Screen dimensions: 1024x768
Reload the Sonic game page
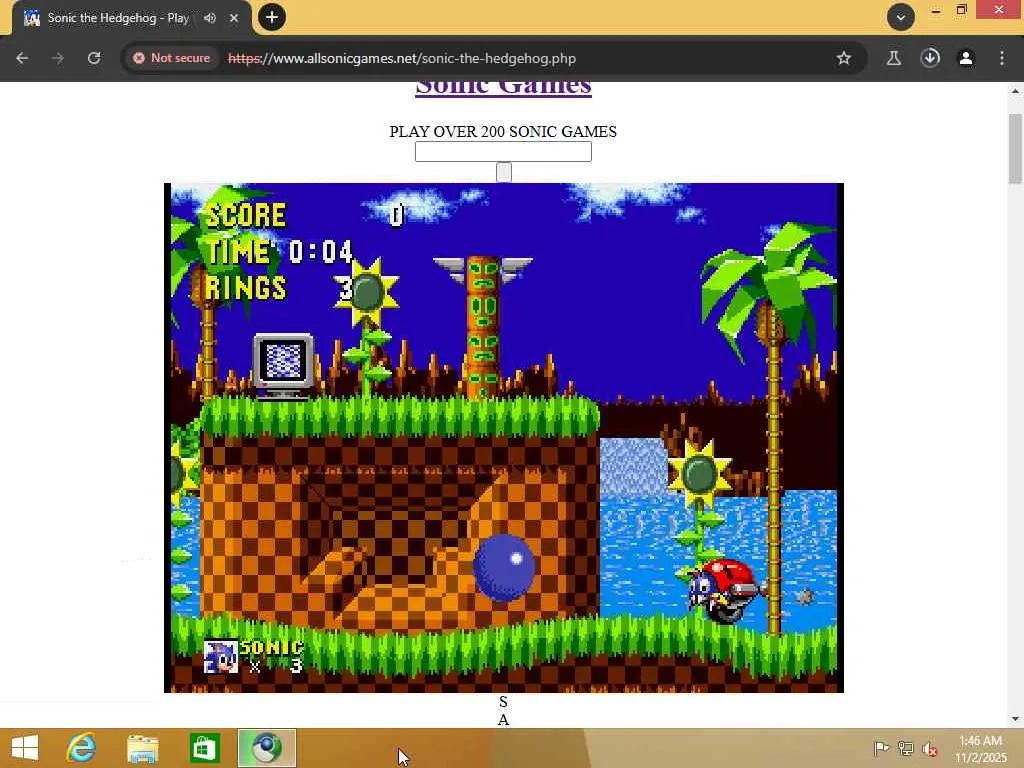point(94,58)
